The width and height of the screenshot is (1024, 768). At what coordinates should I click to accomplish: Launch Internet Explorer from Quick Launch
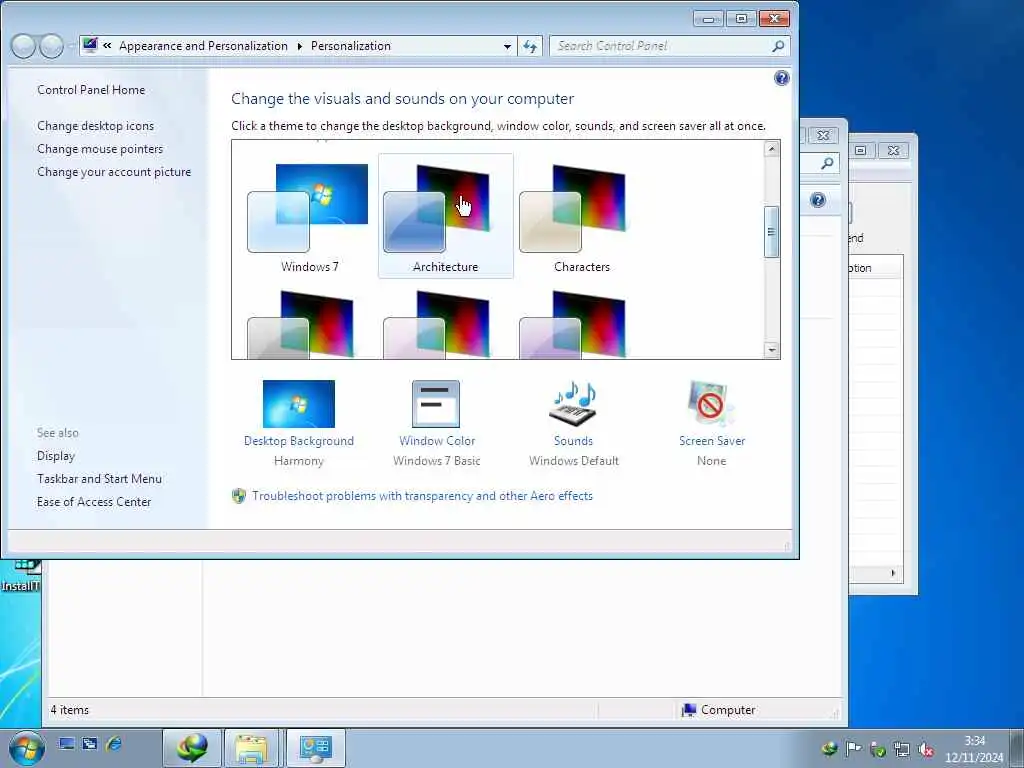click(114, 743)
